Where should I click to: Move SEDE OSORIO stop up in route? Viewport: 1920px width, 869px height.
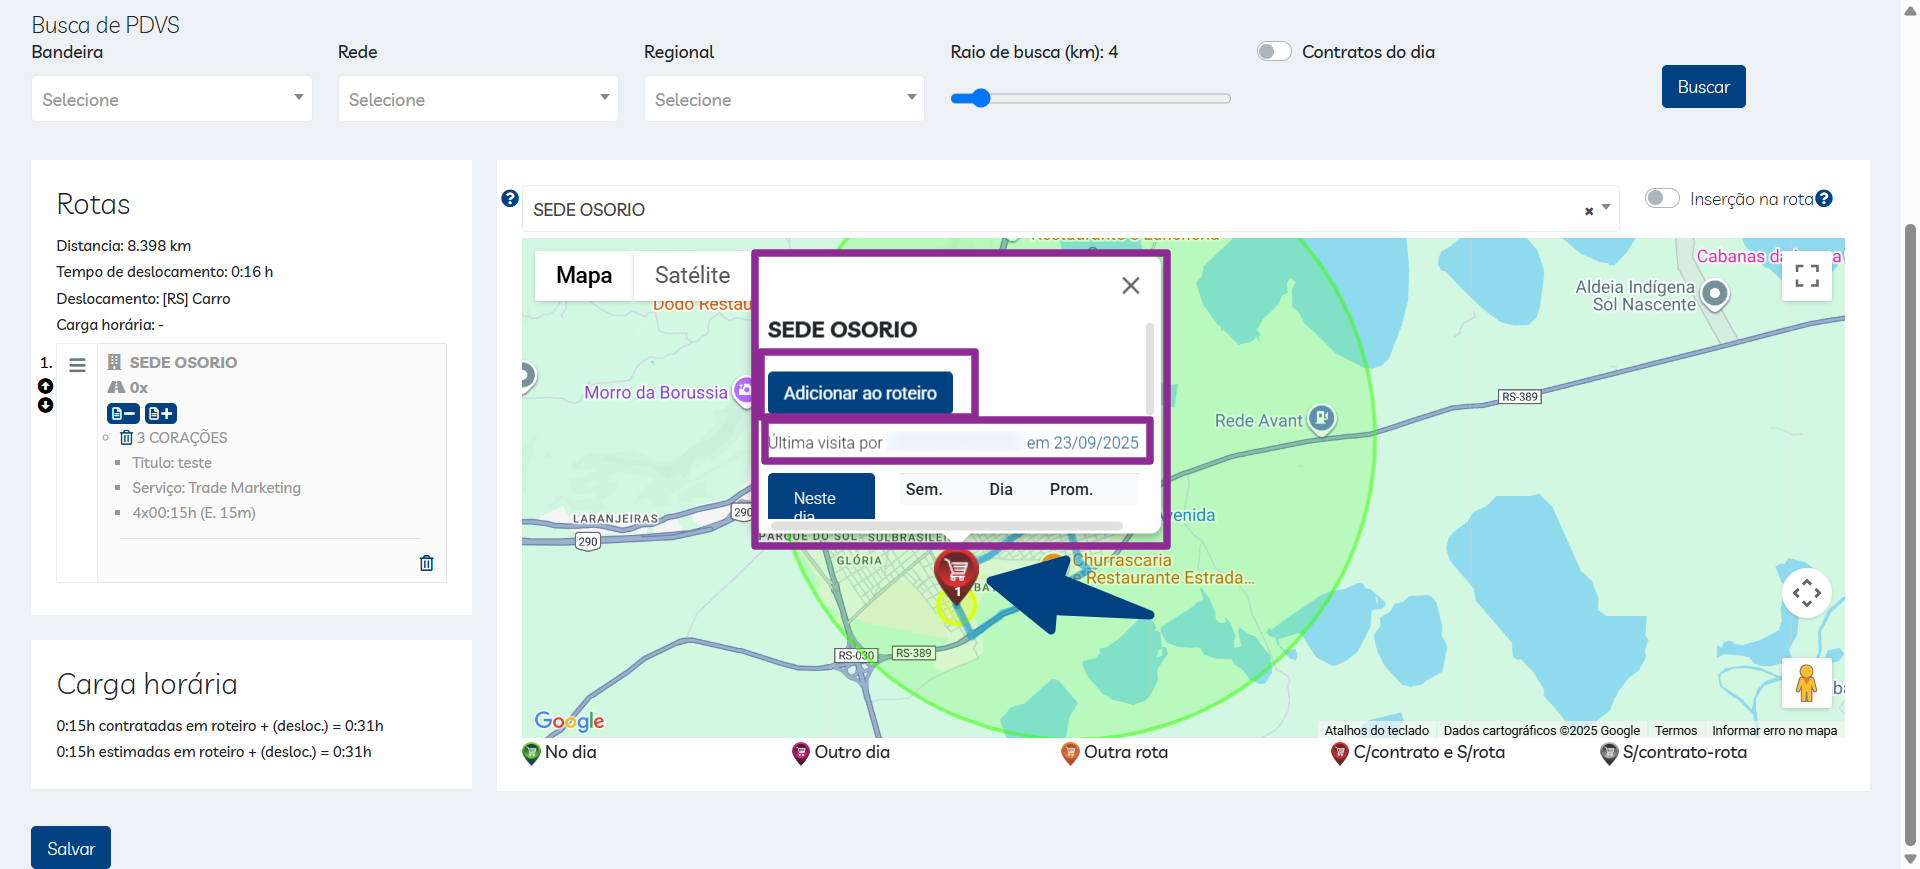pyautogui.click(x=45, y=386)
